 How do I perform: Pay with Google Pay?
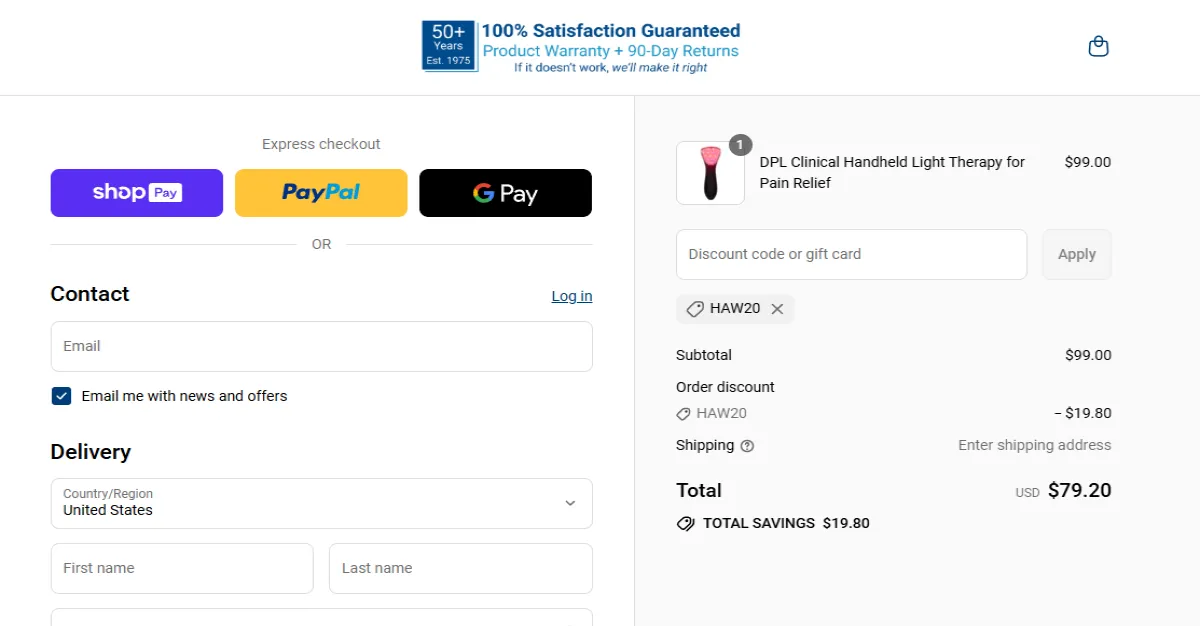coord(505,192)
